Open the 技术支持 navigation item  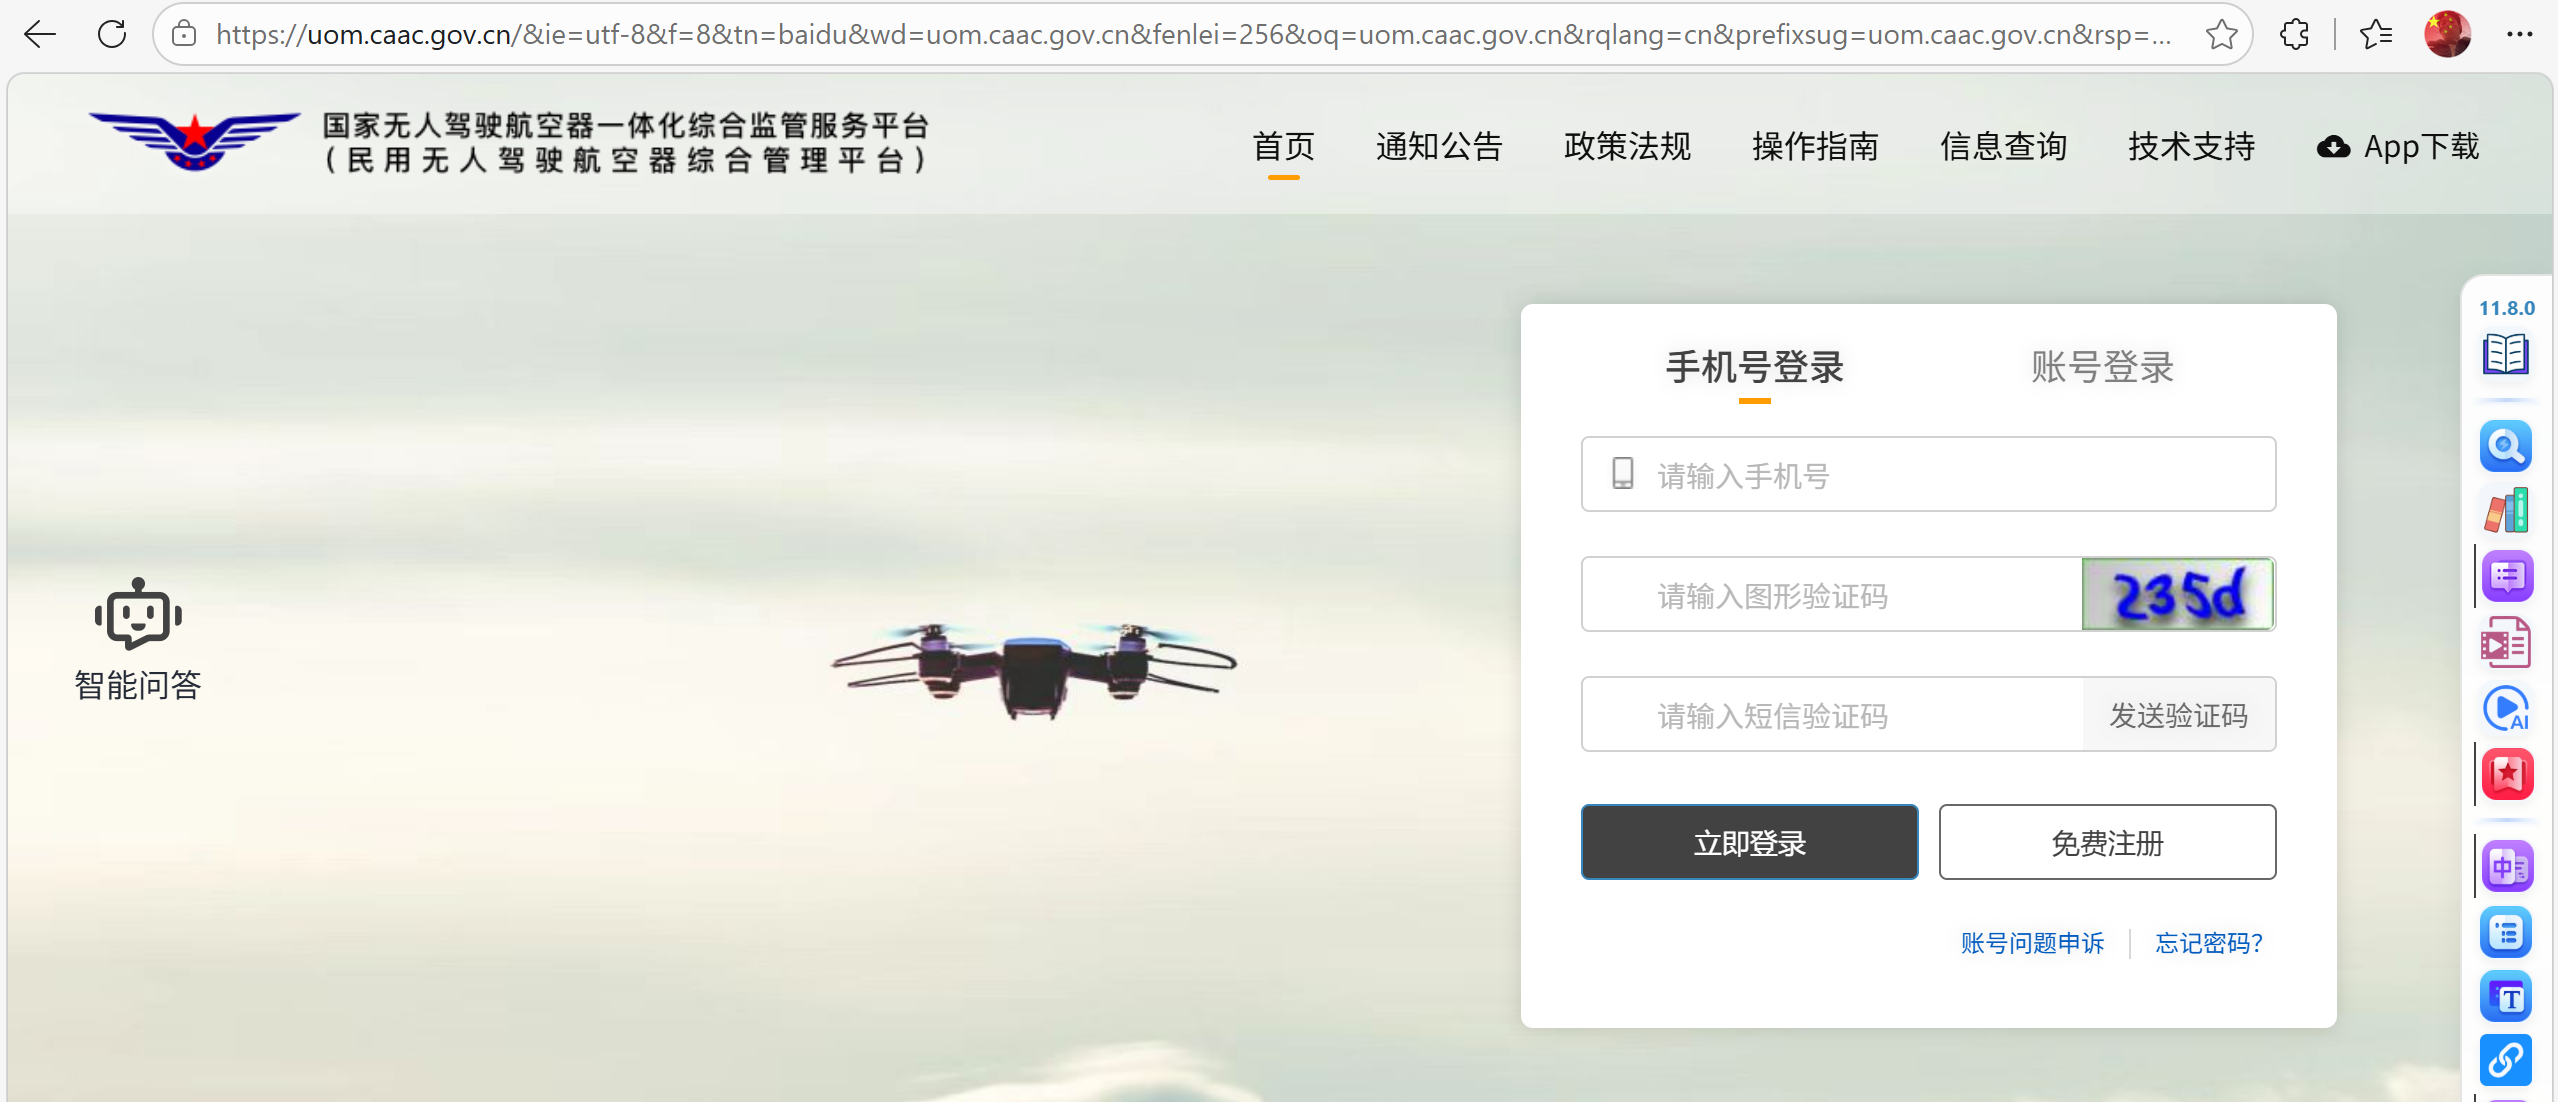[2191, 146]
